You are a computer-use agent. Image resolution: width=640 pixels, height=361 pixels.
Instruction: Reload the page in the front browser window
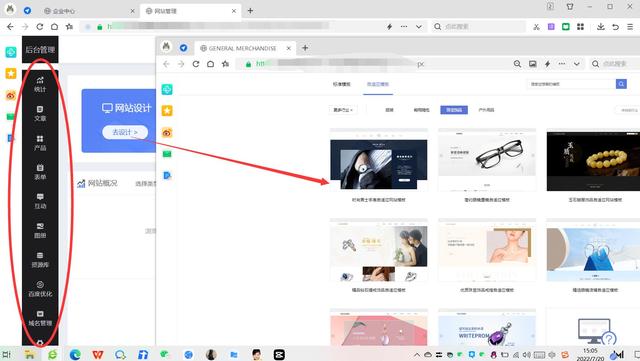click(196, 64)
